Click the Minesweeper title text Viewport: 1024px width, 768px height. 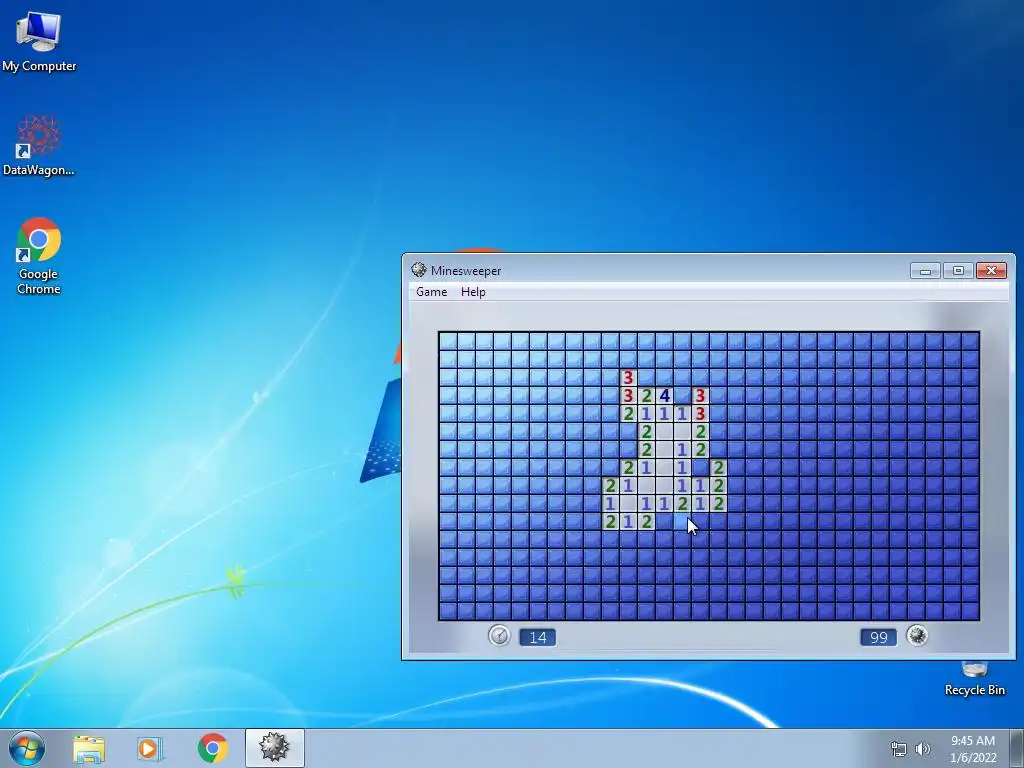(x=466, y=270)
